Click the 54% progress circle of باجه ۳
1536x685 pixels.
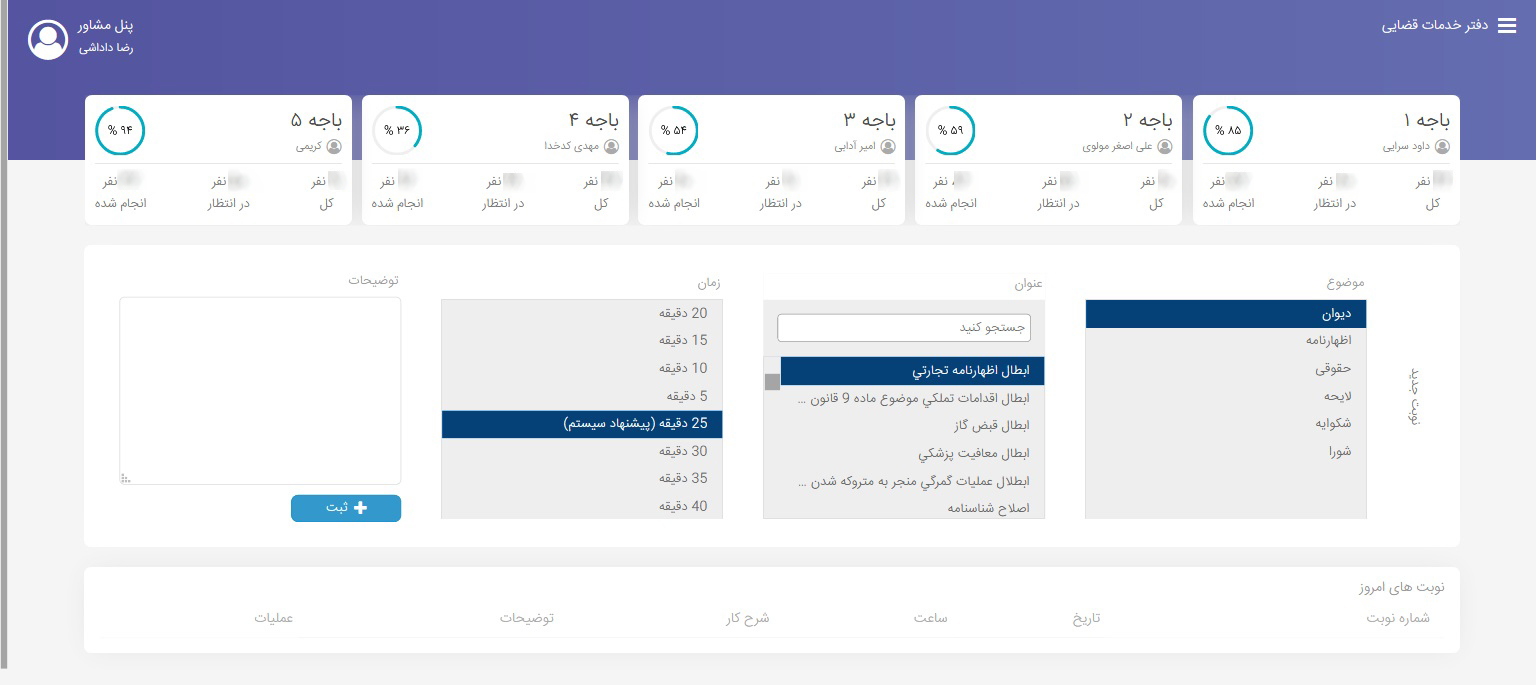[x=674, y=131]
